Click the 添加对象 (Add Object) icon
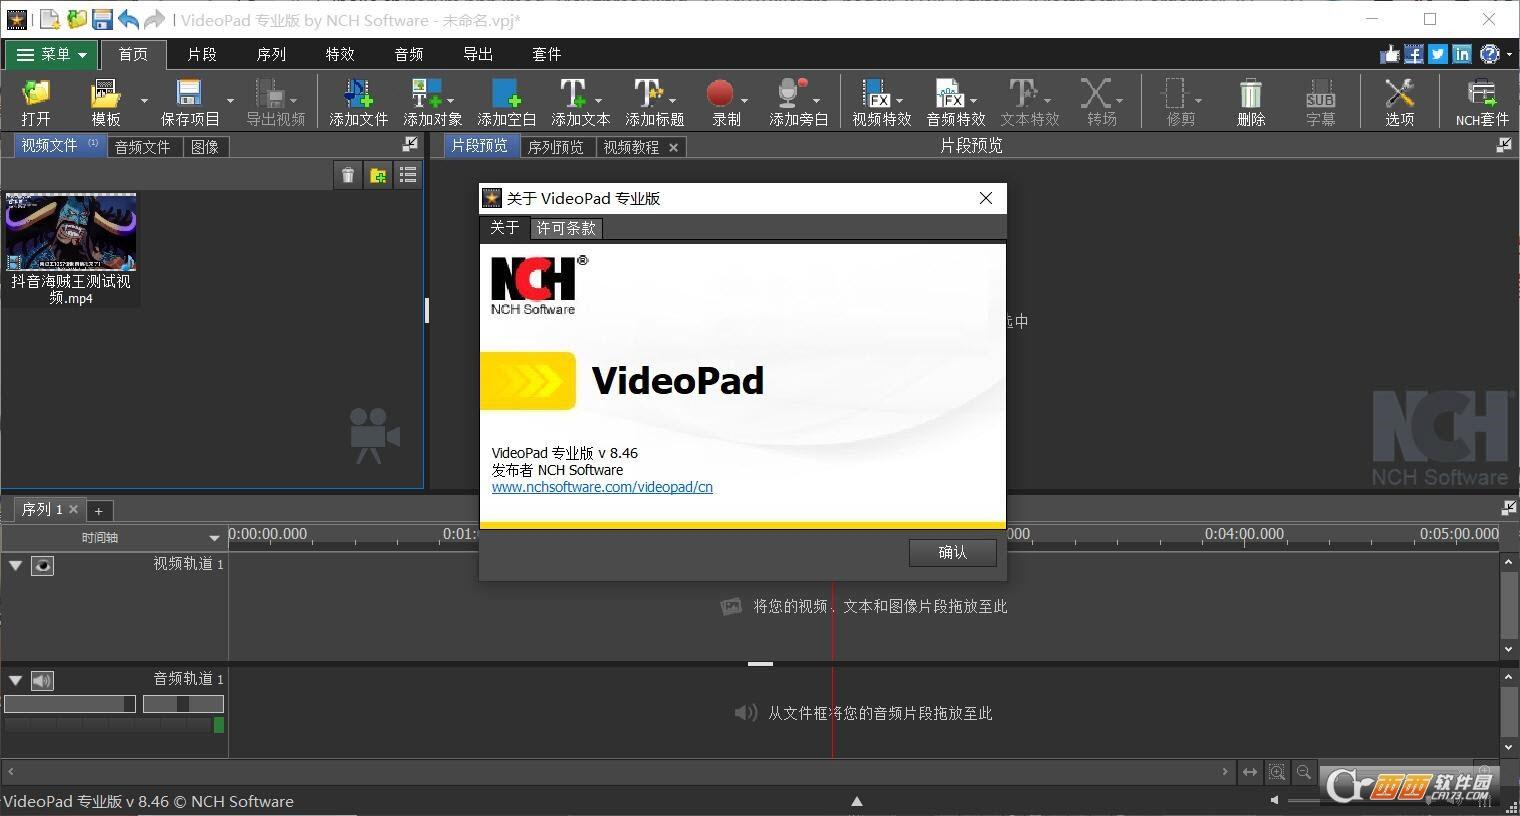Screen dimensions: 1520x816 427,95
